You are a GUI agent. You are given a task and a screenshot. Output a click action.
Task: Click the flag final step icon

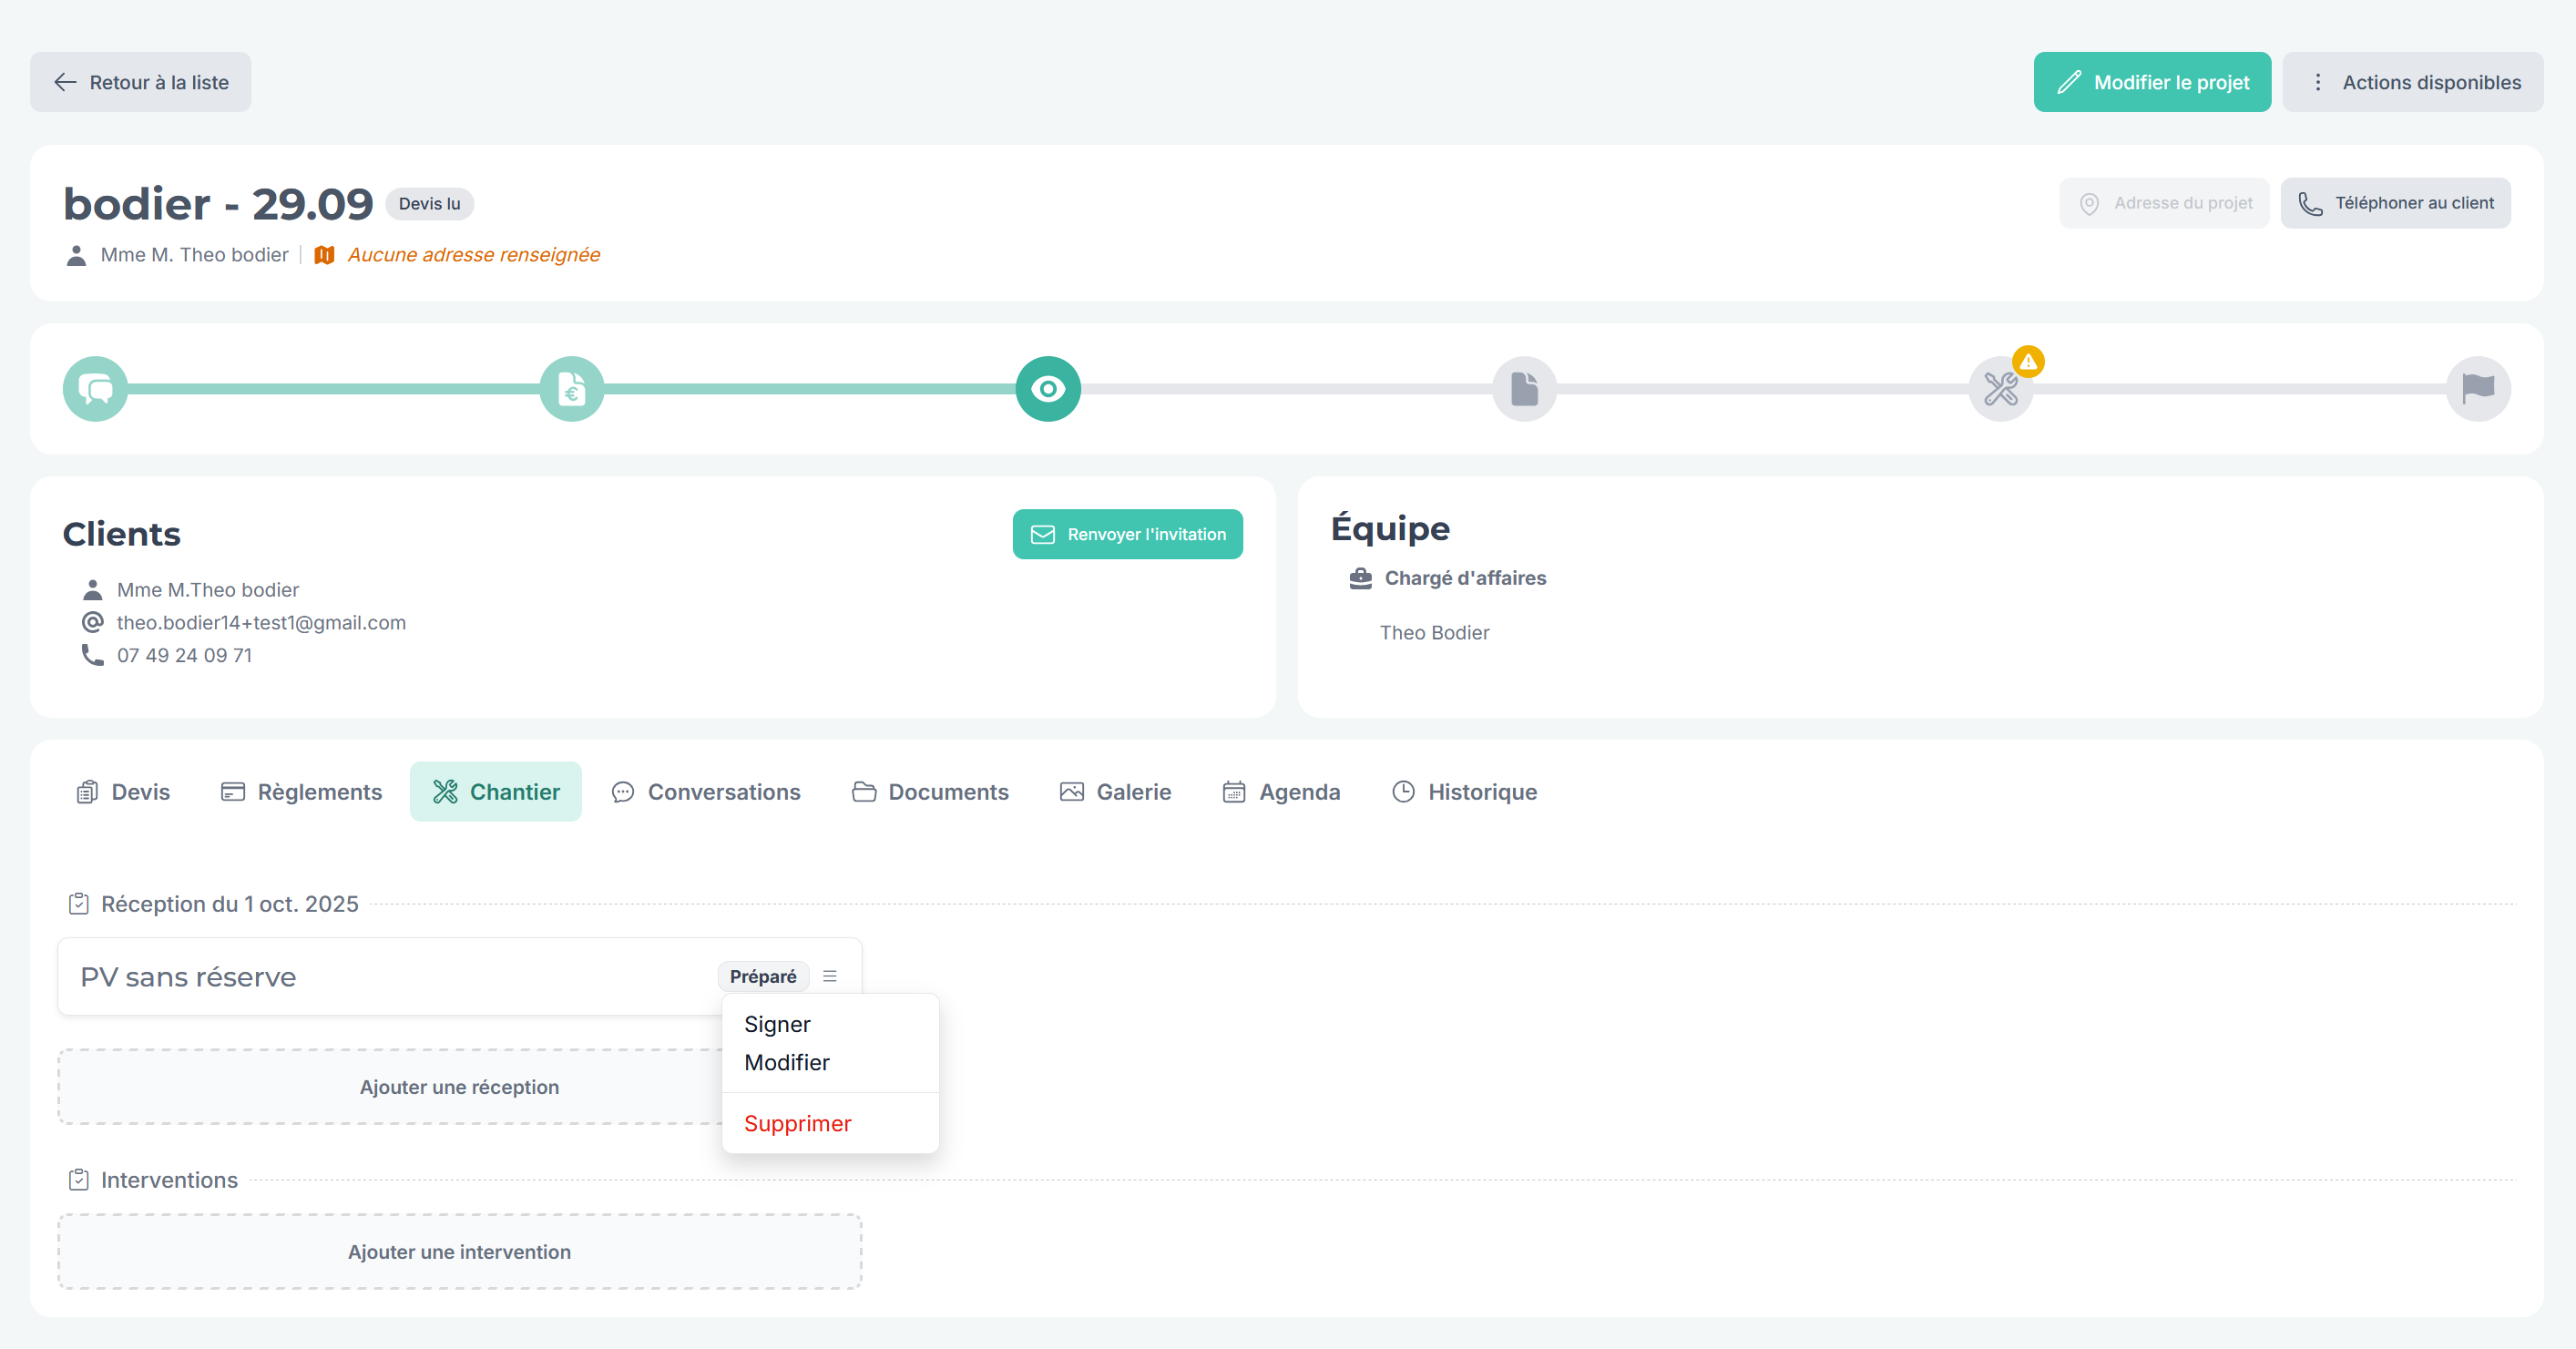pyautogui.click(x=2477, y=389)
